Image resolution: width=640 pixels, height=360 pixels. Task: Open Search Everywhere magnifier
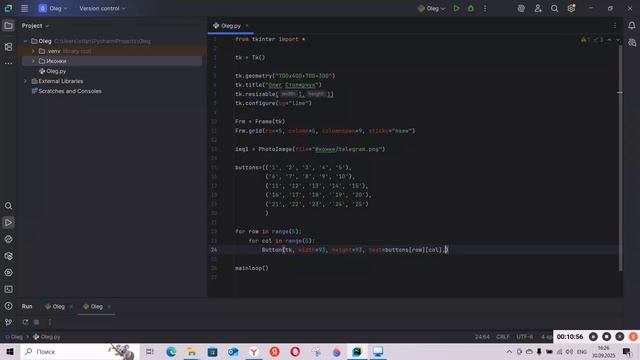pyautogui.click(x=554, y=8)
